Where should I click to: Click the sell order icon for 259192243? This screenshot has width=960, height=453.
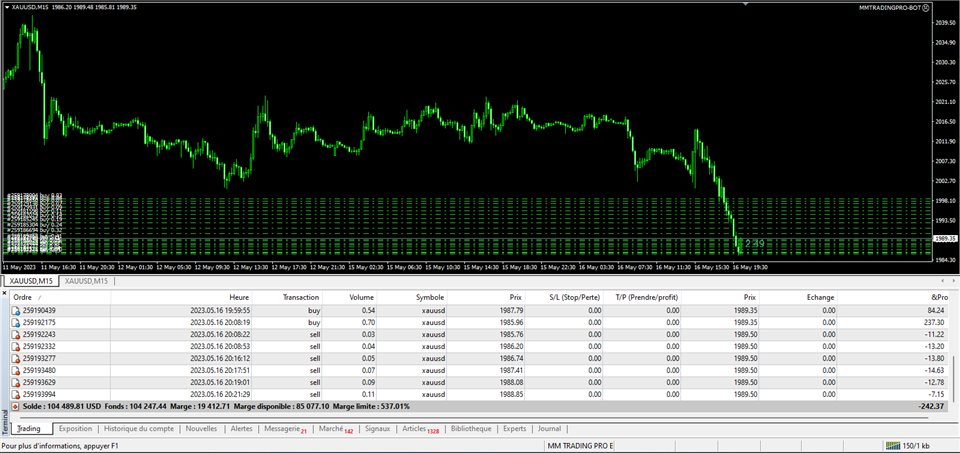tap(17, 335)
